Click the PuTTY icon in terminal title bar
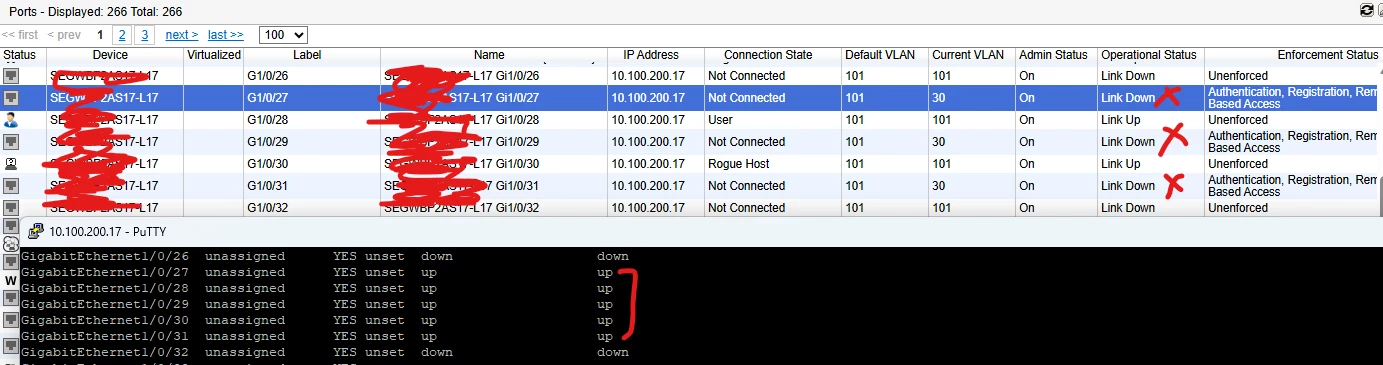This screenshot has height=365, width=1383. (x=35, y=231)
